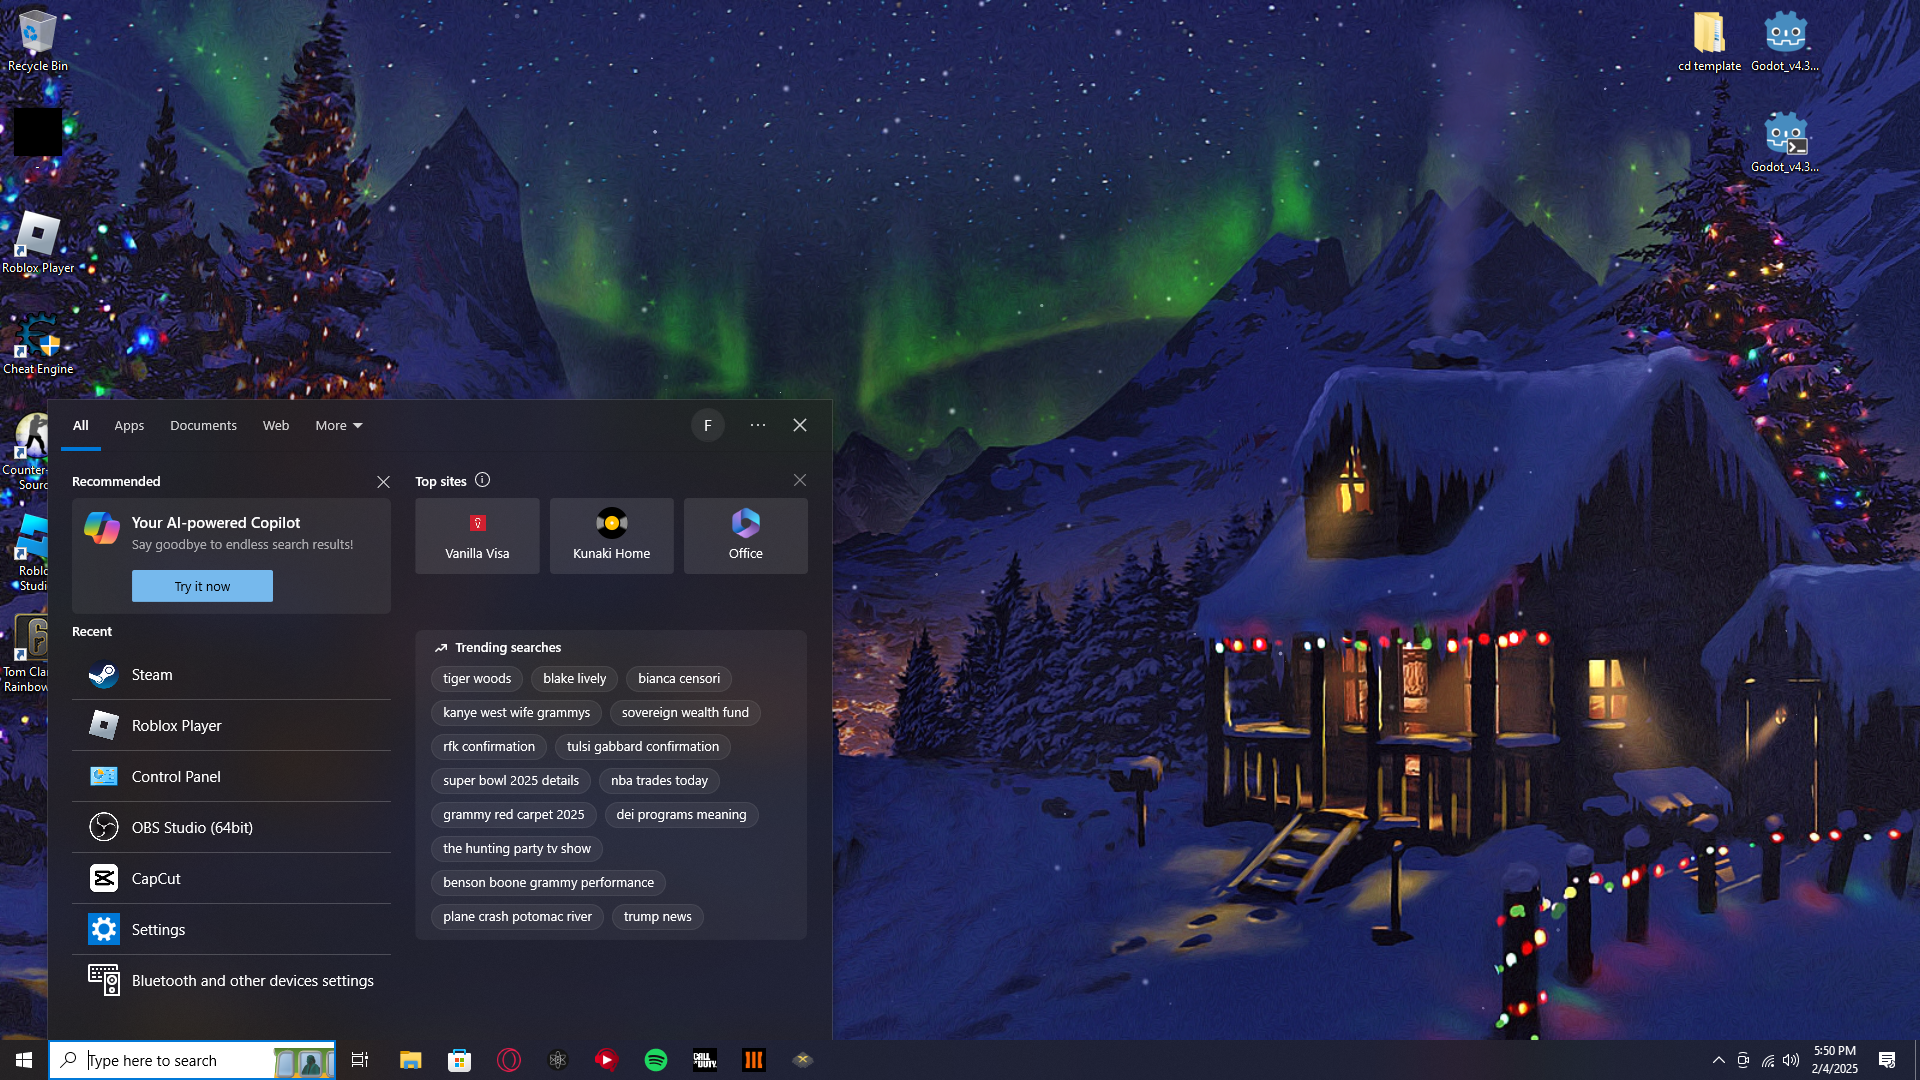The width and height of the screenshot is (1920, 1080).
Task: Switch to the Documents search tab
Action: coord(203,425)
